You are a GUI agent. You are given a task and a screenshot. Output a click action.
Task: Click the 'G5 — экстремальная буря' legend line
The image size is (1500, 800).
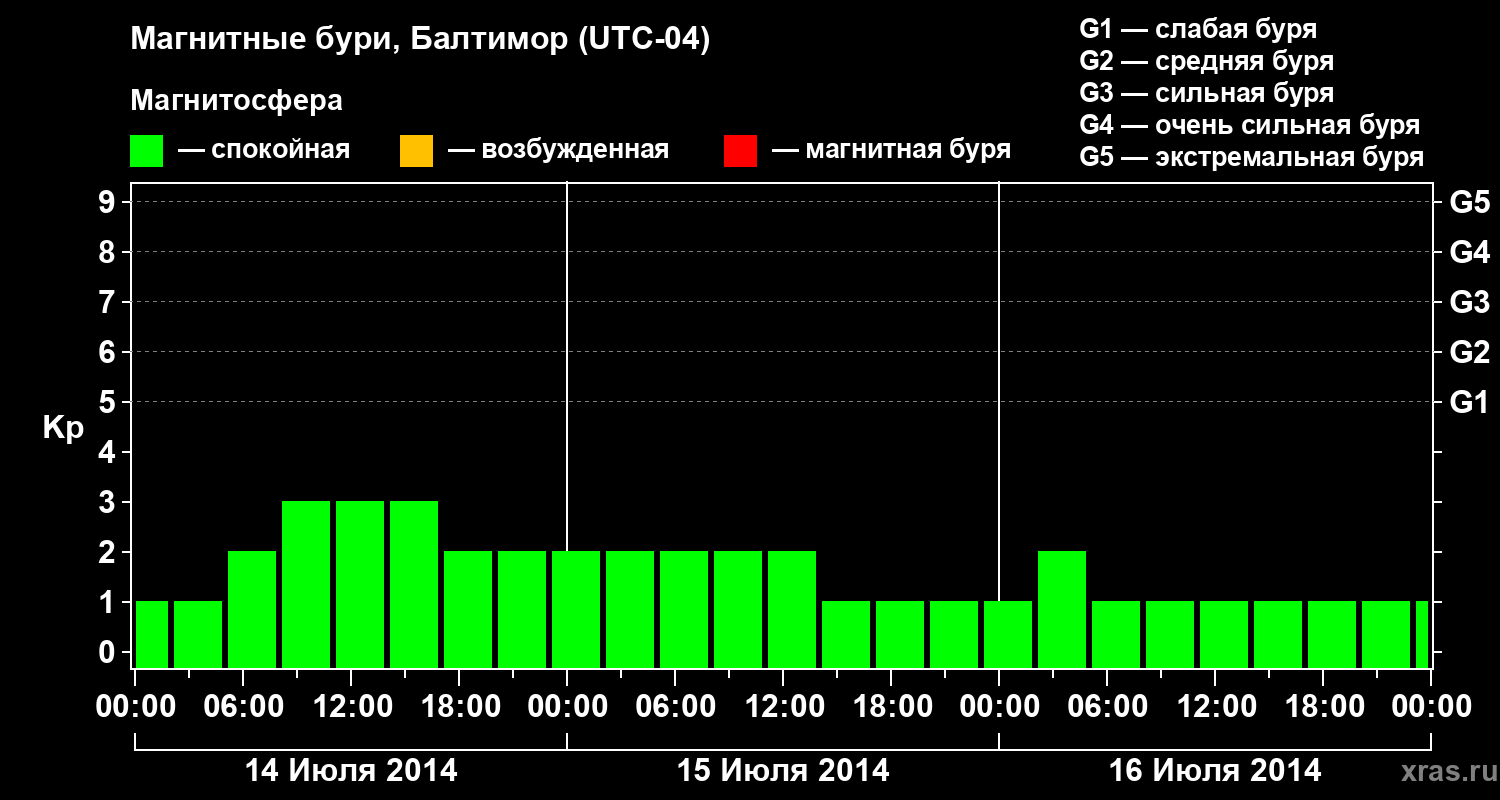[1251, 157]
